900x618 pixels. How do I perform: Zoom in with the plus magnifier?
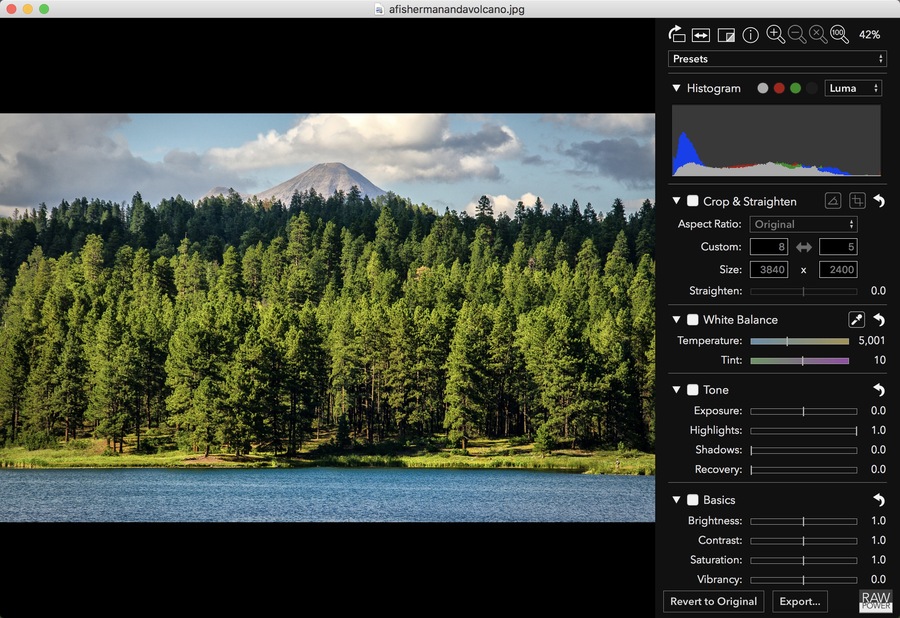775,35
